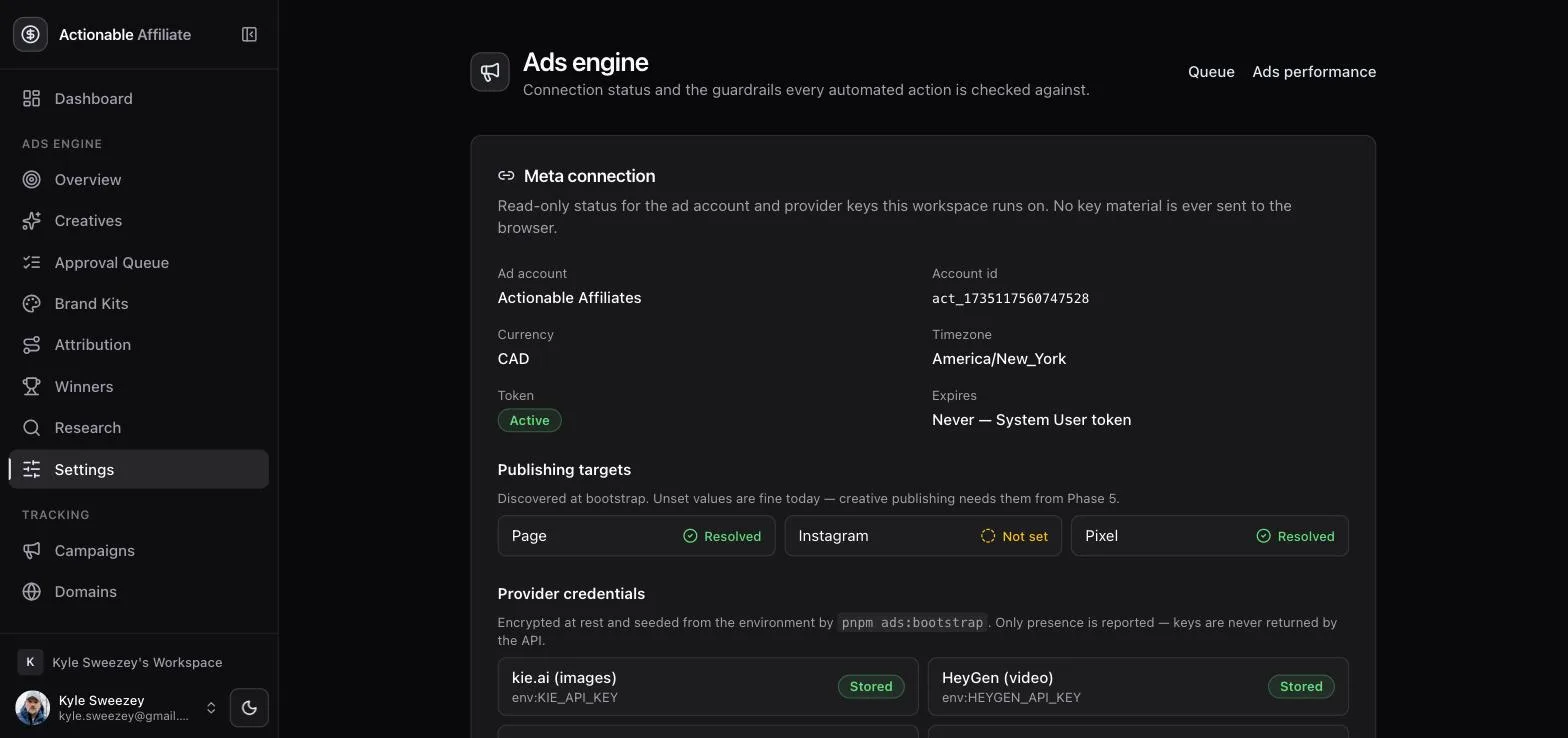Image resolution: width=1568 pixels, height=738 pixels.
Task: Click Kyle Sweezey's profile photo
Action: click(x=33, y=708)
